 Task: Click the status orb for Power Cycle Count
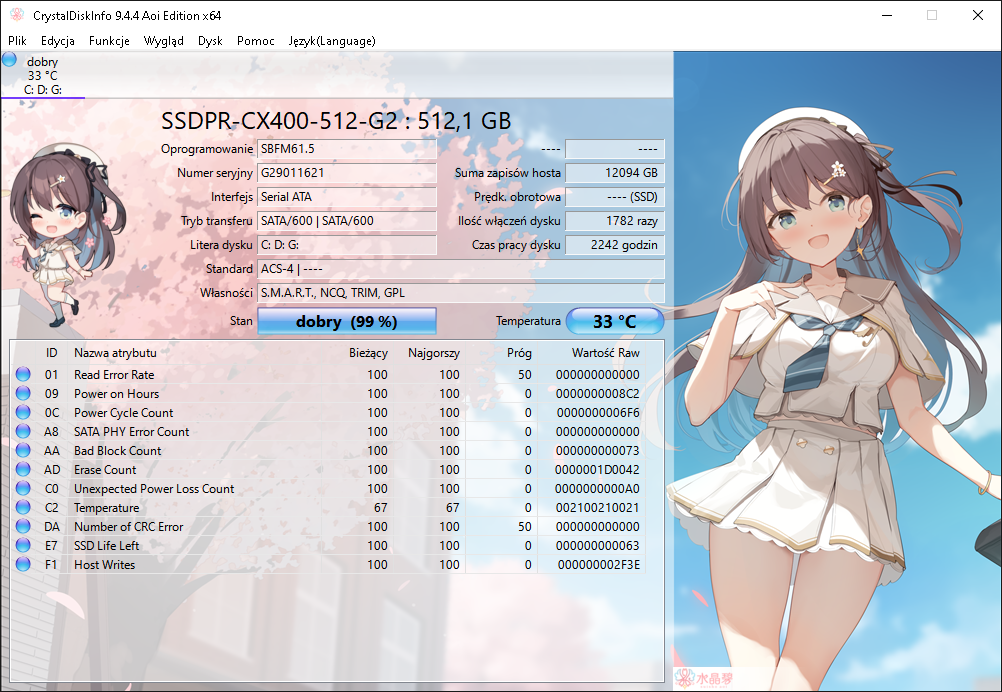tap(23, 412)
